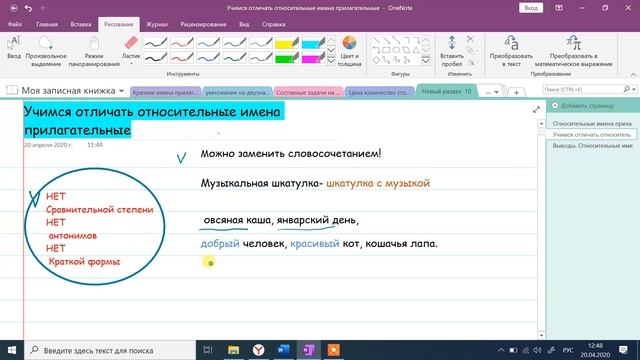The height and width of the screenshot is (360, 640).
Task: Switch to the Рецензирование tab
Action: coord(203,24)
